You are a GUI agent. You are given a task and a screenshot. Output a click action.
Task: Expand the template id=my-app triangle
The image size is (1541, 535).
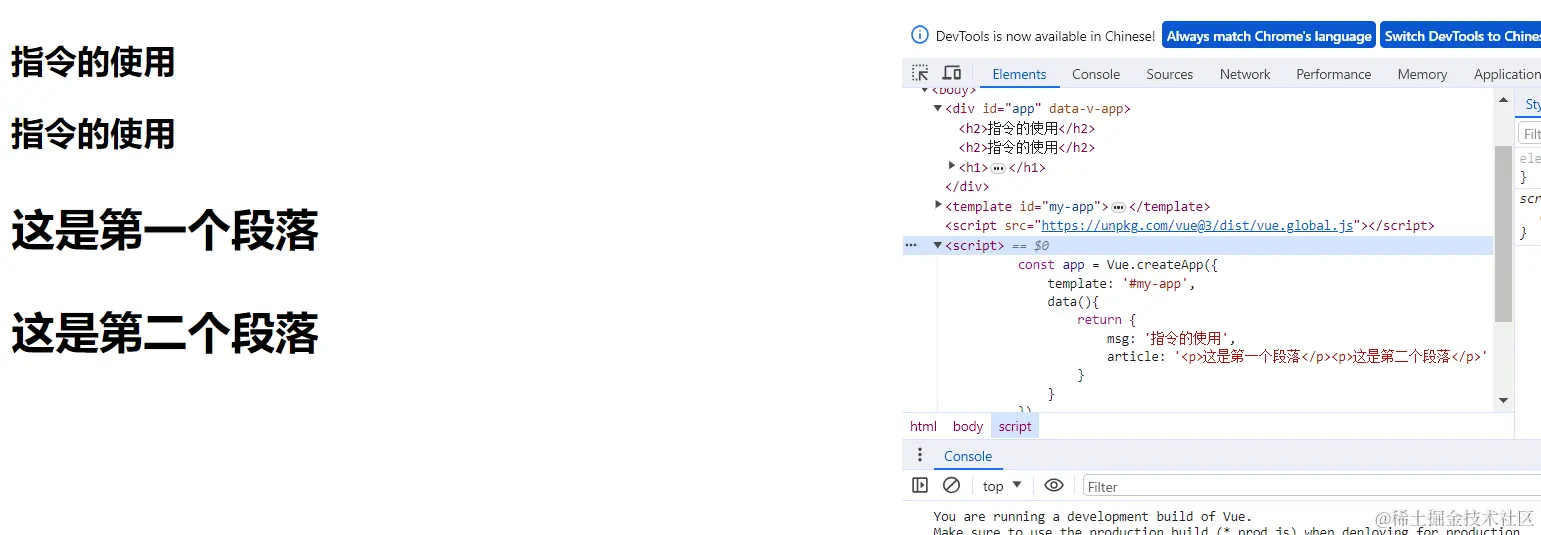(x=938, y=205)
